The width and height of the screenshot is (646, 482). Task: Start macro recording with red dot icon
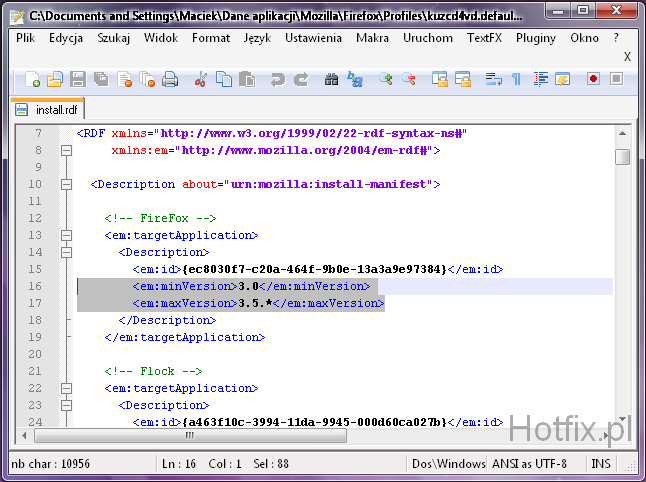pos(593,79)
